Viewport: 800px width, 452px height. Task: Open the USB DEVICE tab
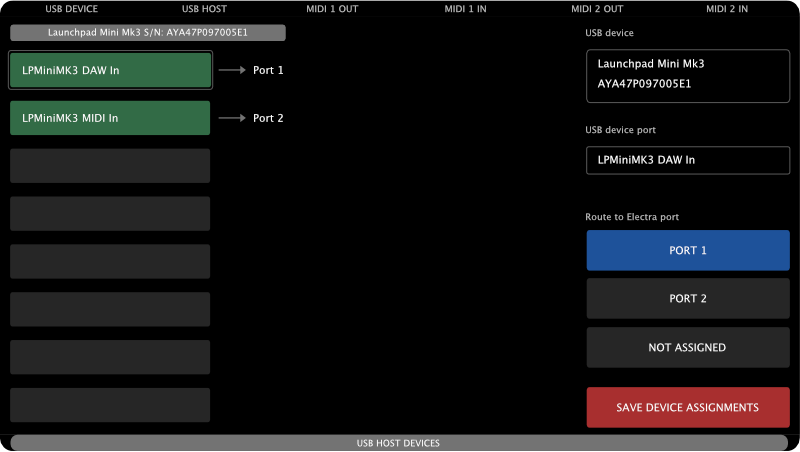[71, 9]
